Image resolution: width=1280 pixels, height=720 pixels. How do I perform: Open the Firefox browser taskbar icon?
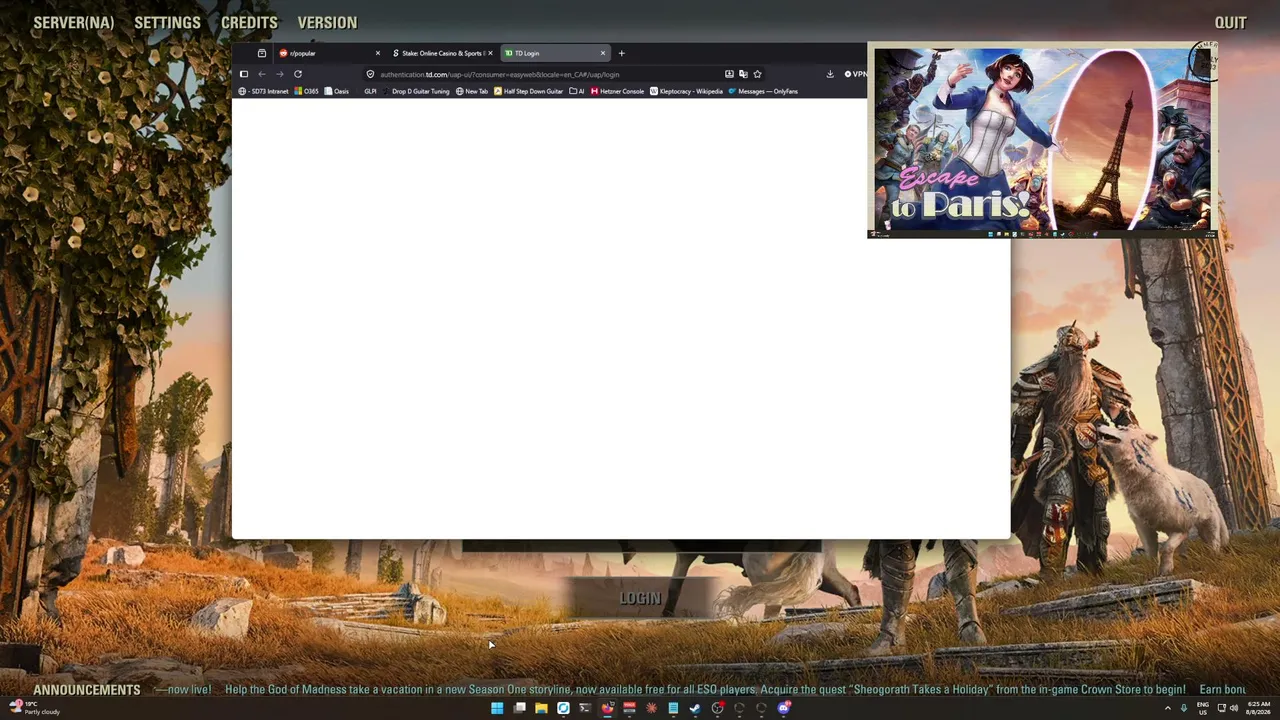607,708
